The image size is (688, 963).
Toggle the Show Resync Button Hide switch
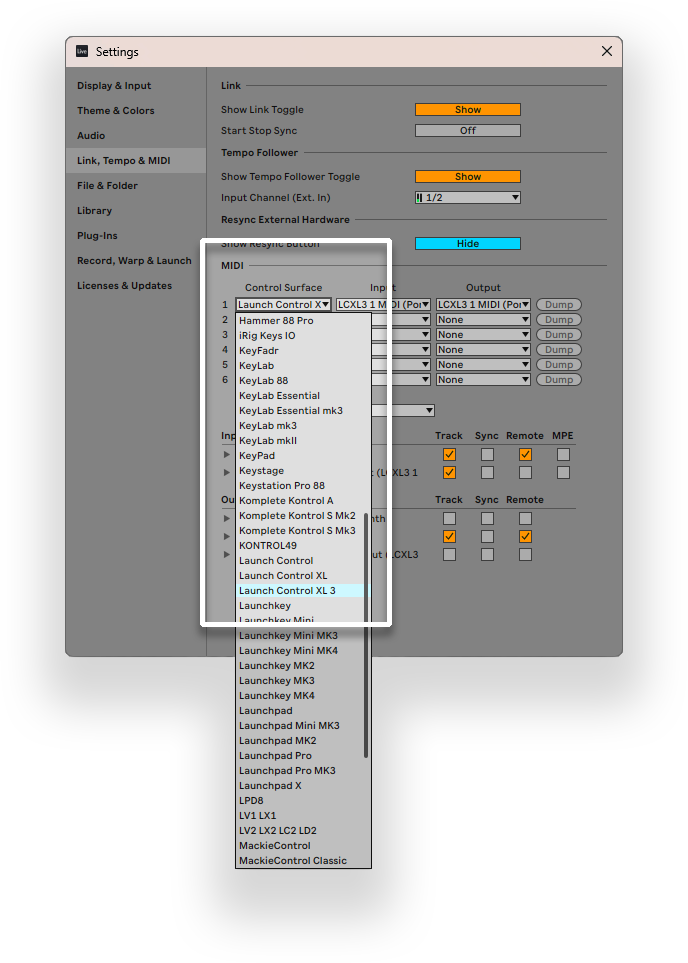[467, 243]
